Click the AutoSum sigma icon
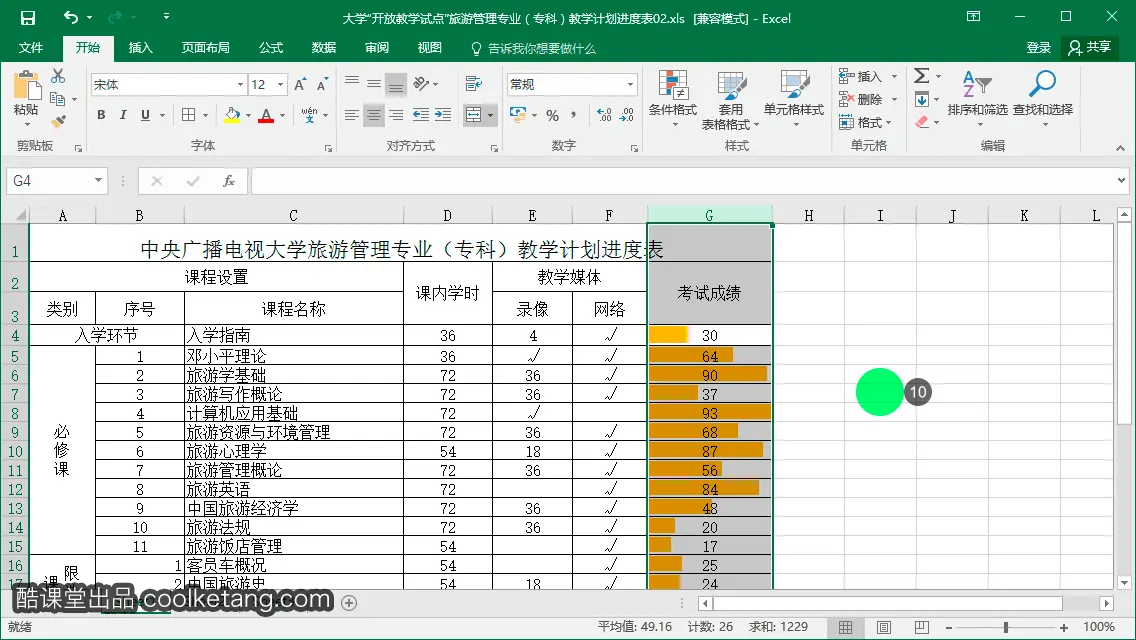 point(921,76)
